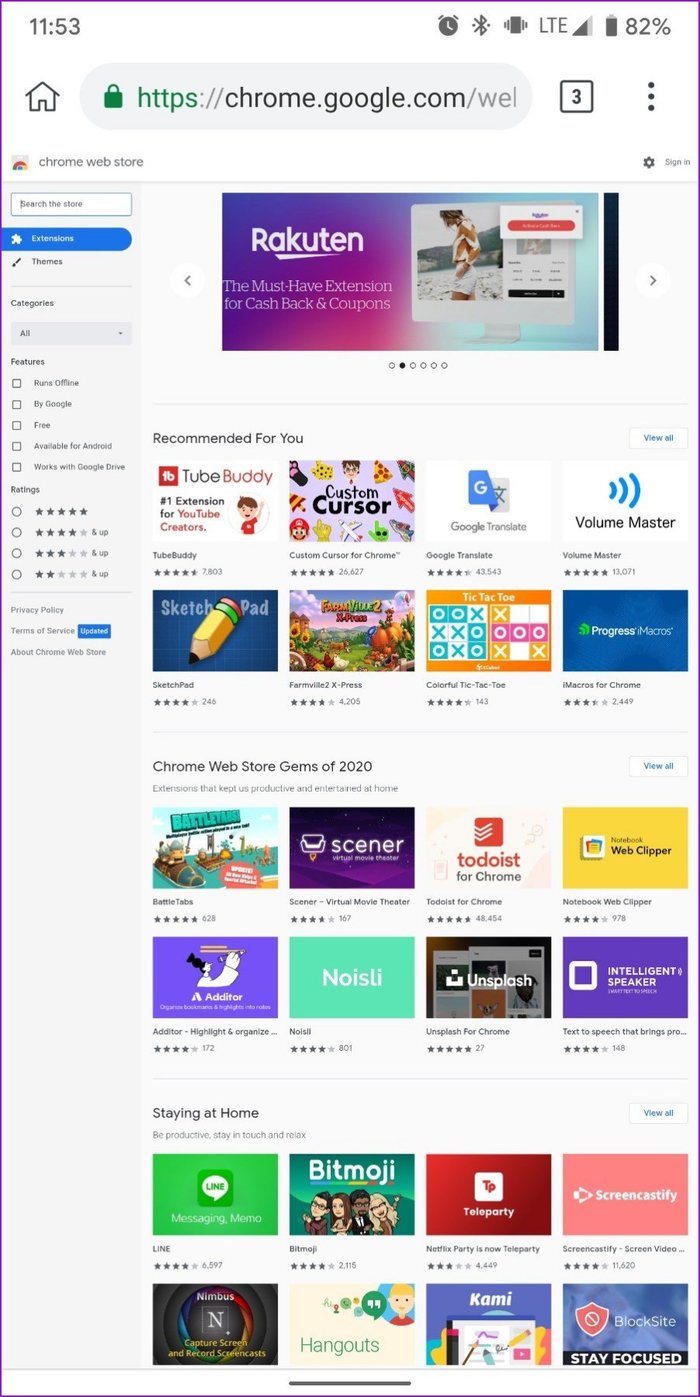Expand the Categories All dropdown
This screenshot has width=700, height=1397.
[71, 333]
